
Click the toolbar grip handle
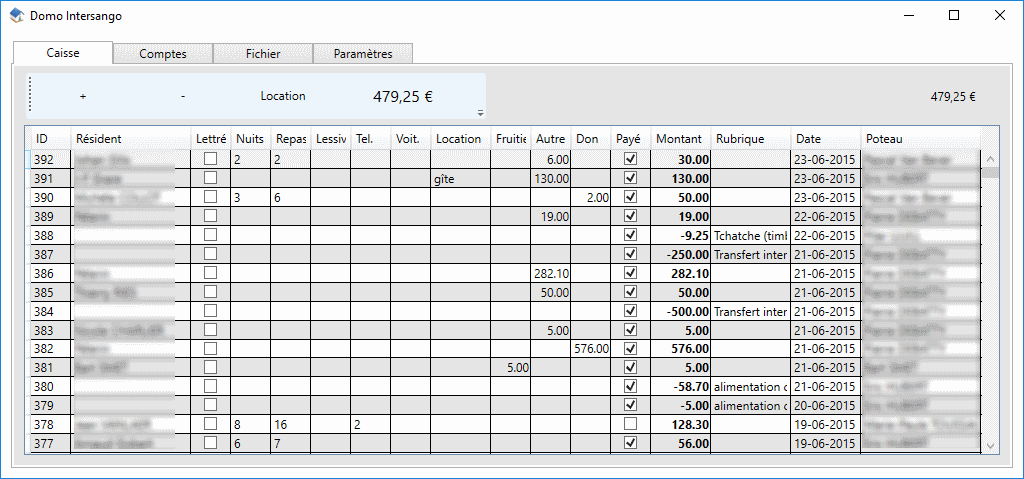(31, 96)
